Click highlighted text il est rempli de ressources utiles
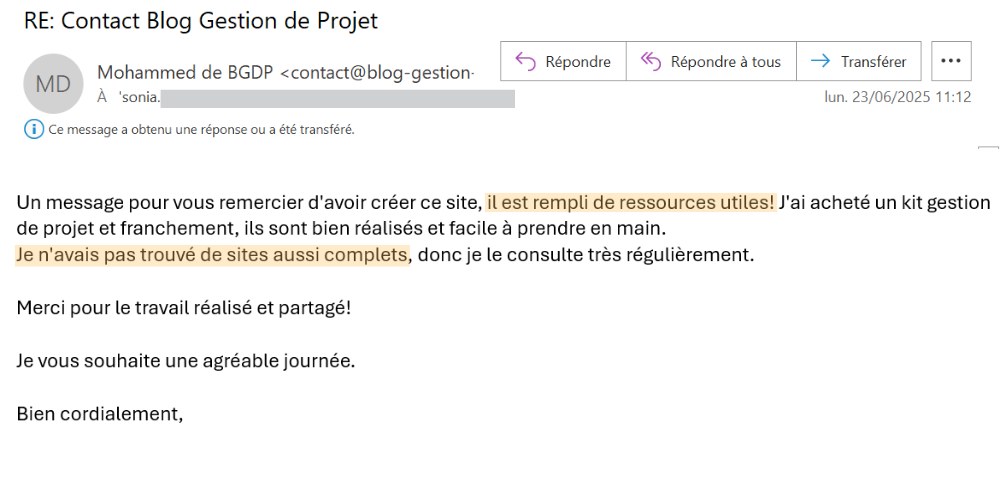Viewport: 1000px width, 500px height. click(x=630, y=203)
